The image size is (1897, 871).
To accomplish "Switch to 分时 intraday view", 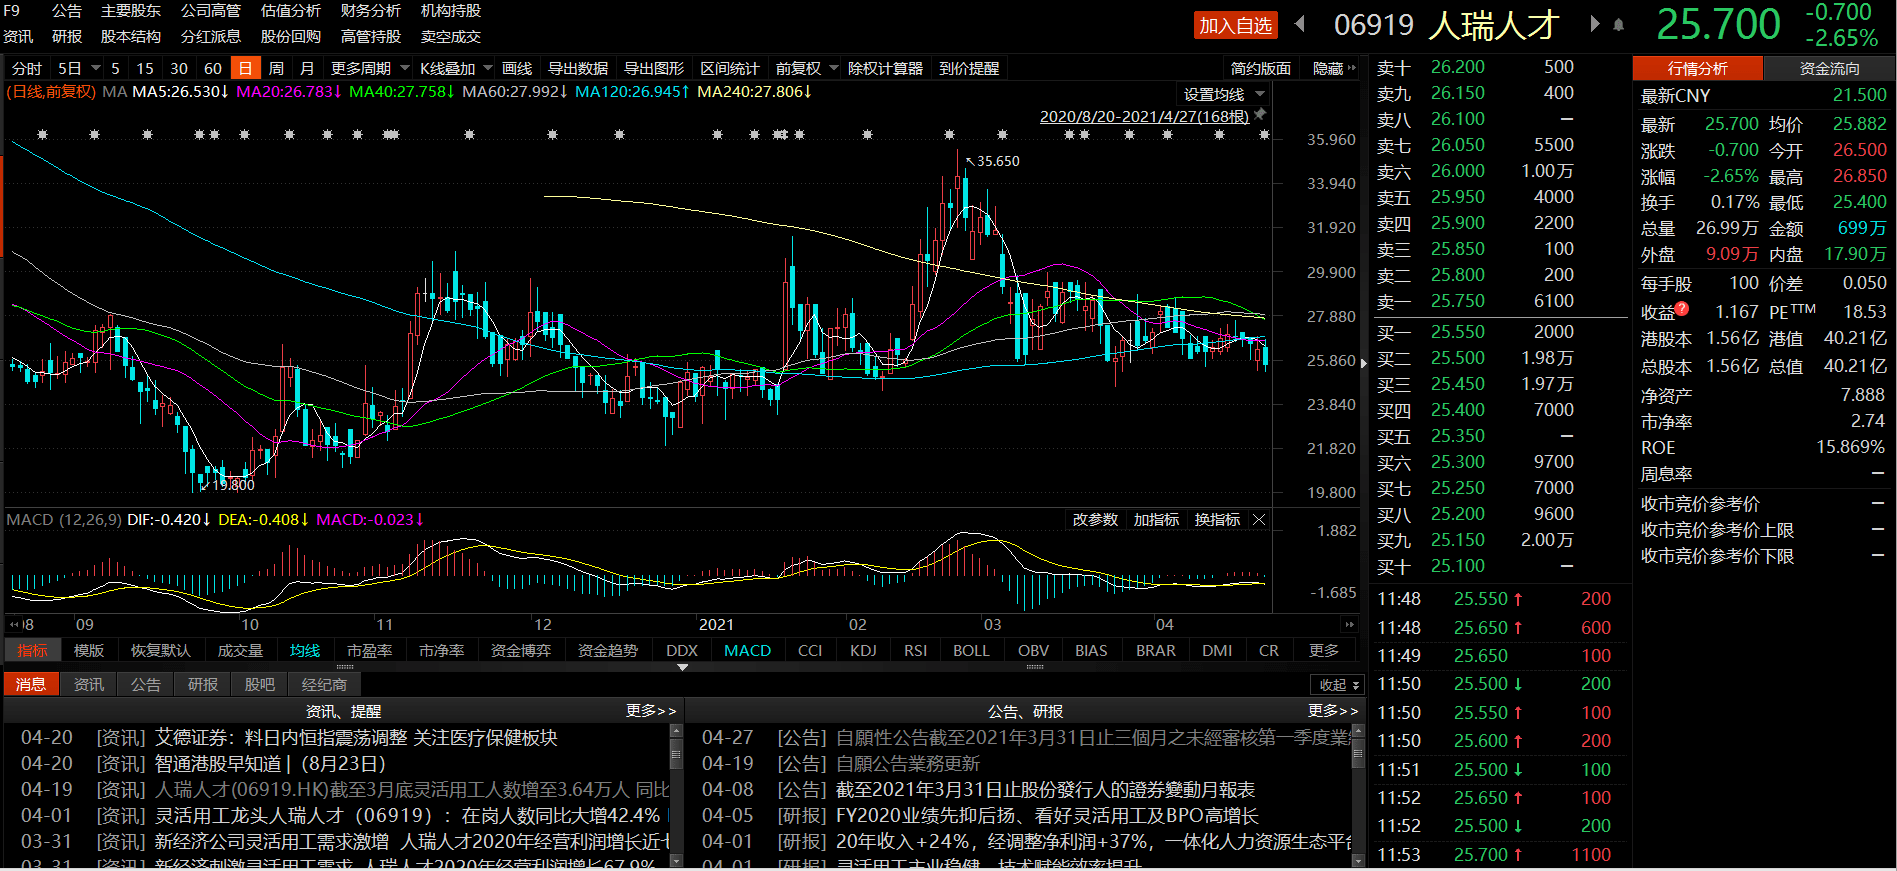I will (x=27, y=68).
